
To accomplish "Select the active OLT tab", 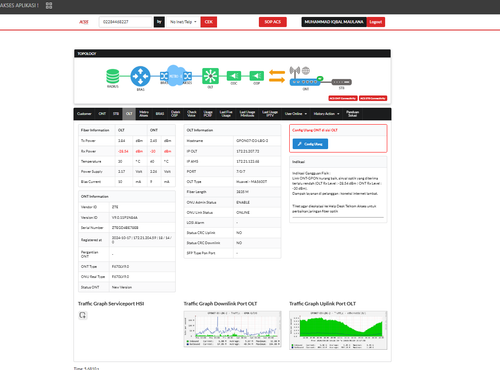I will 129,114.
